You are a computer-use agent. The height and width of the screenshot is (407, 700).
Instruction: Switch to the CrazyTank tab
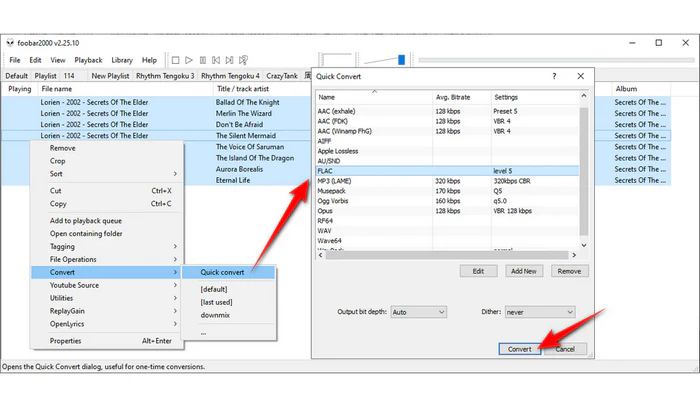coord(282,76)
